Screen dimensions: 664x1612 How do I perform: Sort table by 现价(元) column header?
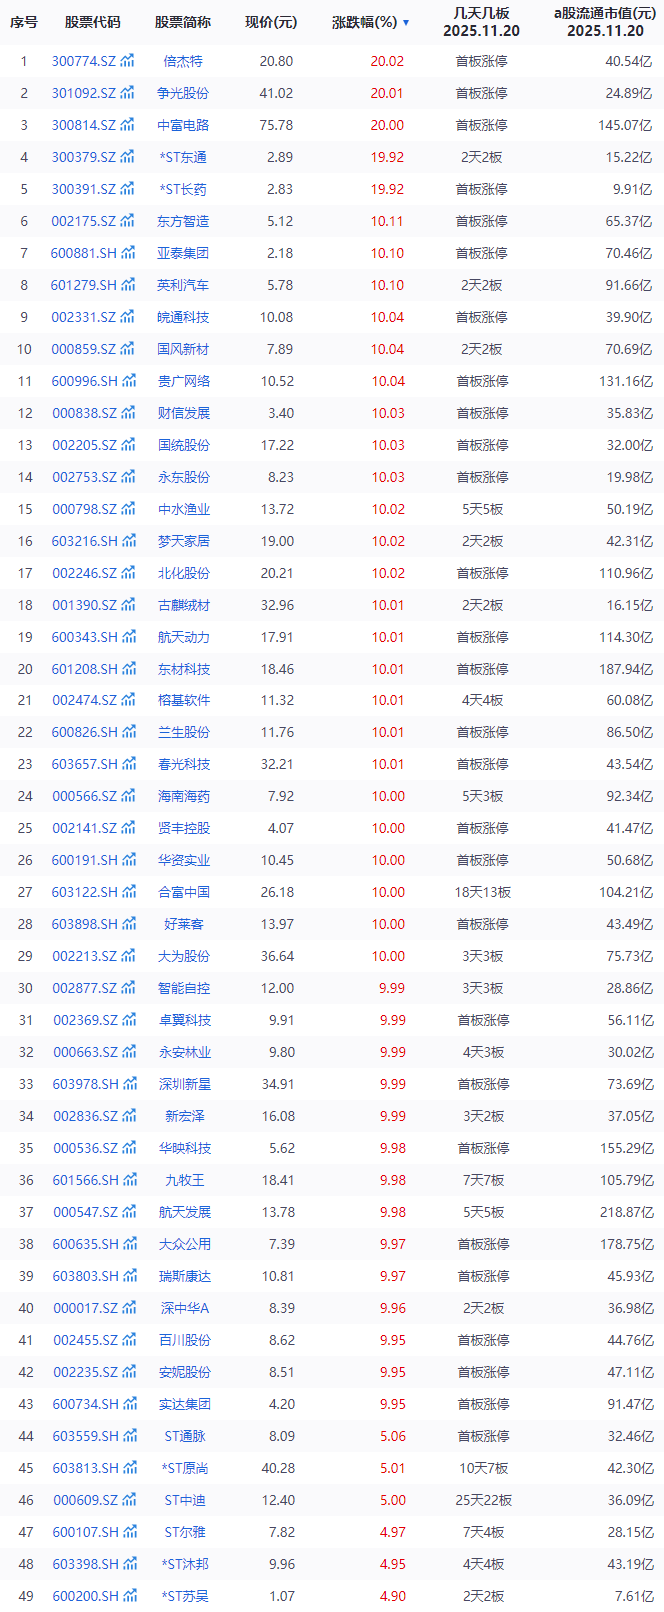[271, 22]
